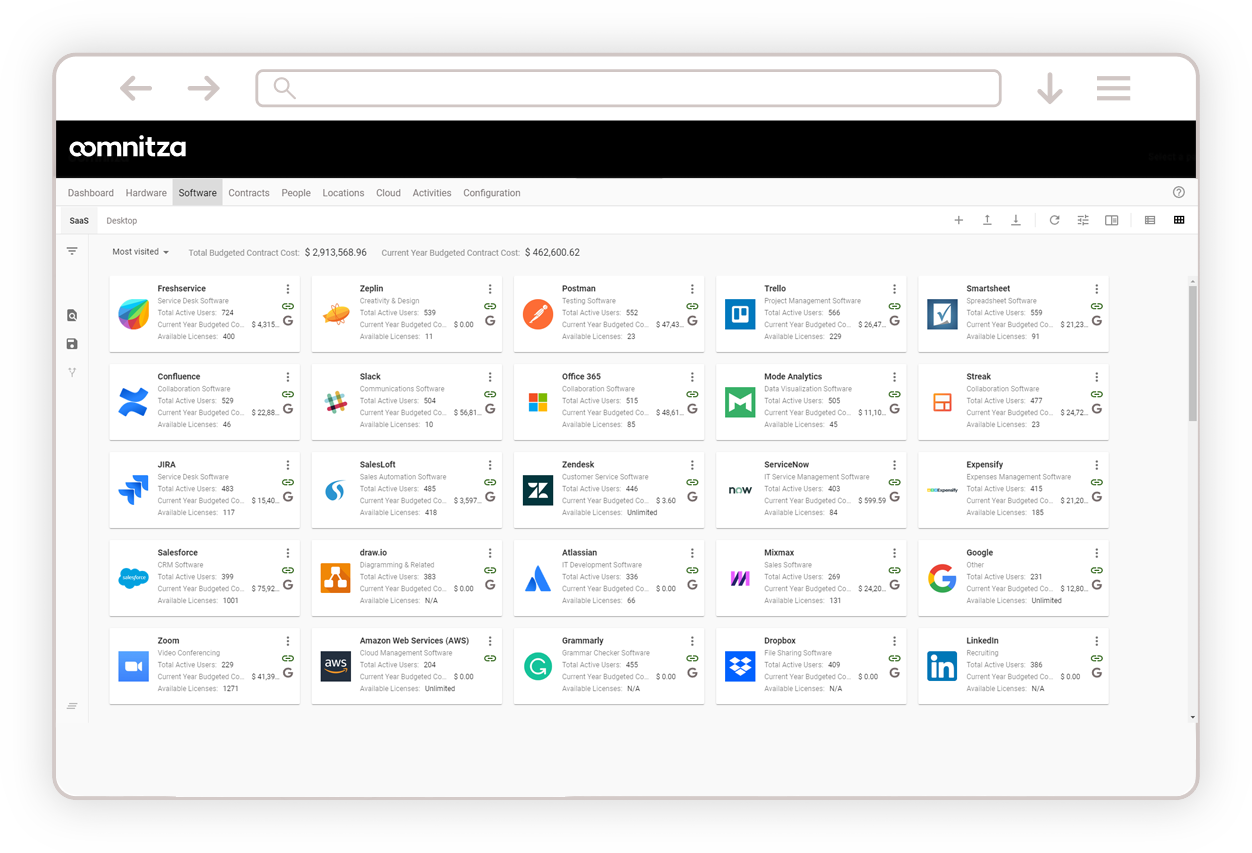Click the add new software plus icon
The image size is (1252, 853).
[x=958, y=220]
